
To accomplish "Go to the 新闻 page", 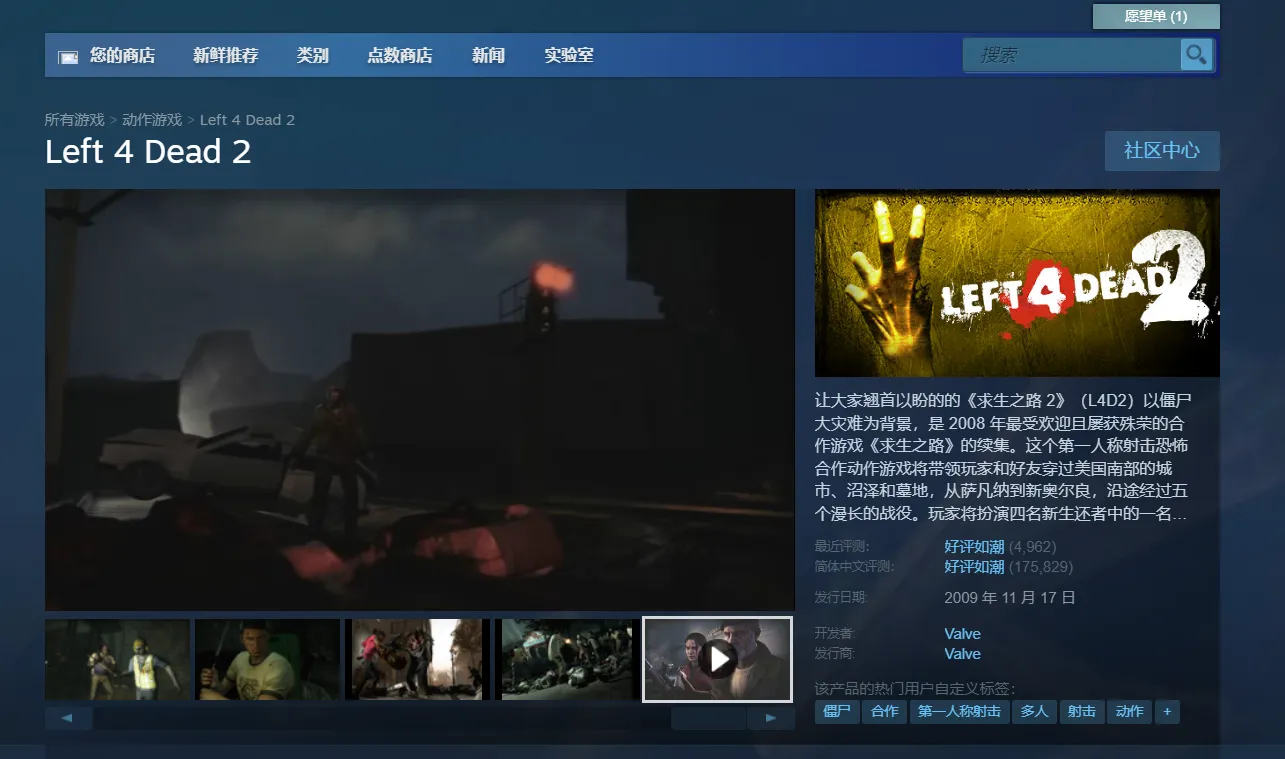I will coord(488,56).
